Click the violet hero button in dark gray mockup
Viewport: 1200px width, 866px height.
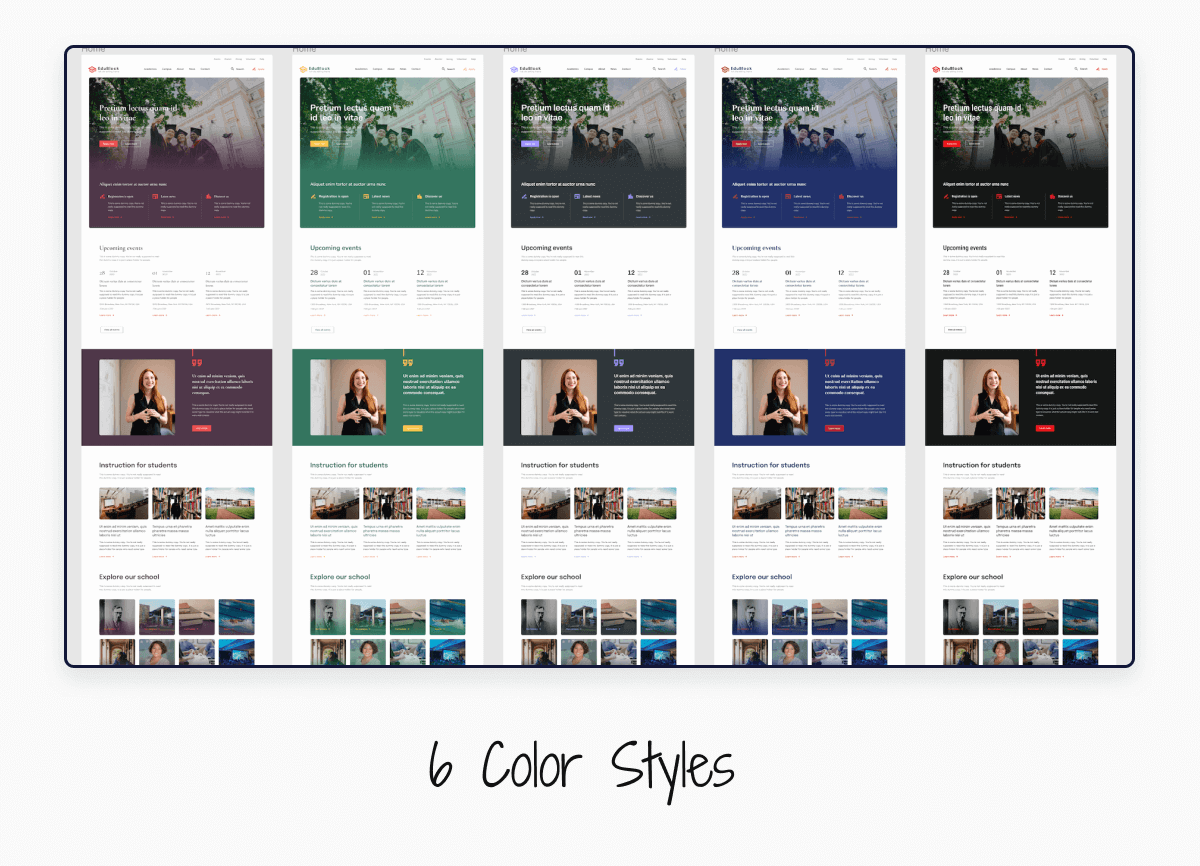click(530, 144)
